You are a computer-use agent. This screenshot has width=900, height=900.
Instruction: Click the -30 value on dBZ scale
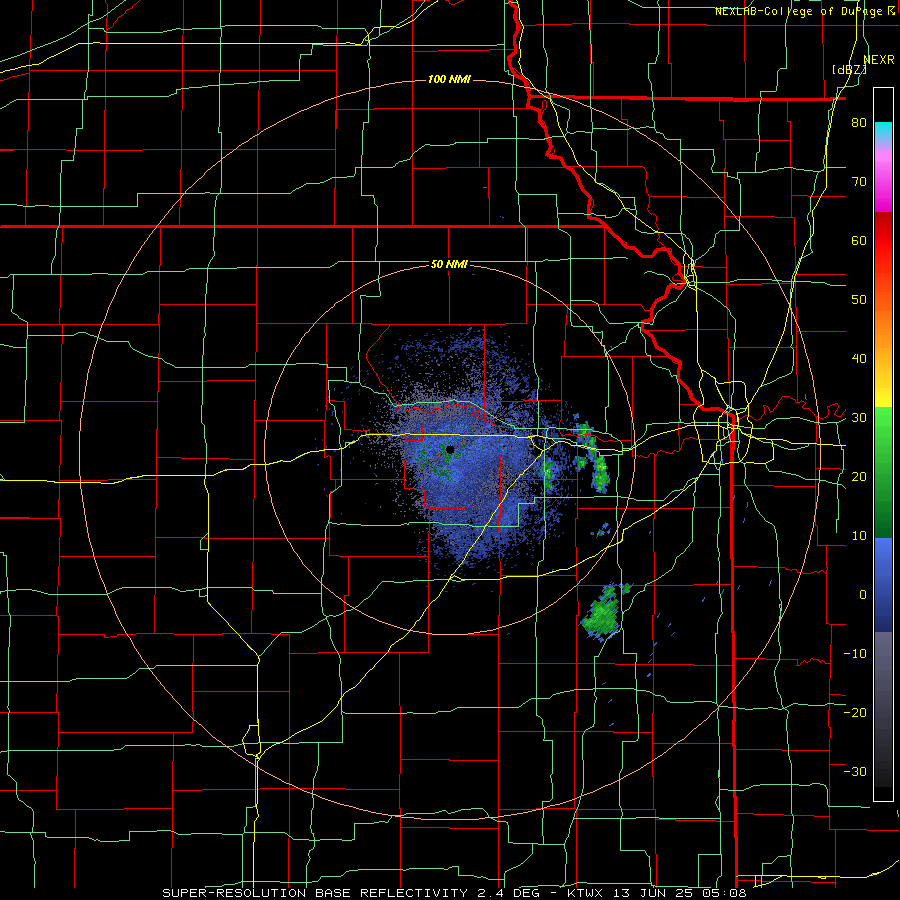855,771
